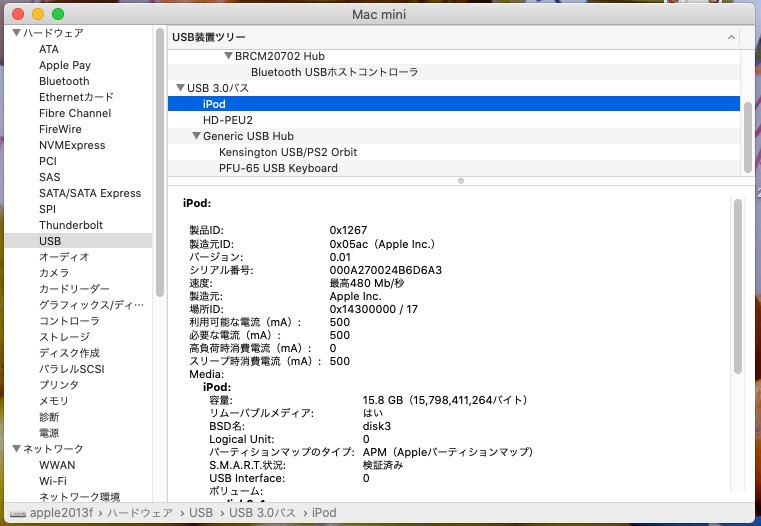Click the 0x1267 product ID value

click(348, 230)
